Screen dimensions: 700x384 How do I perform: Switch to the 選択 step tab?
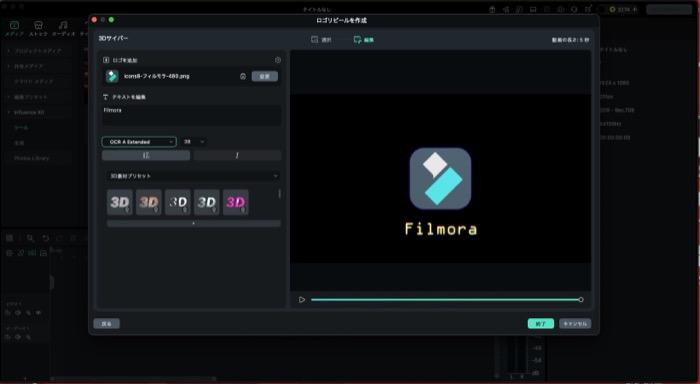click(321, 40)
